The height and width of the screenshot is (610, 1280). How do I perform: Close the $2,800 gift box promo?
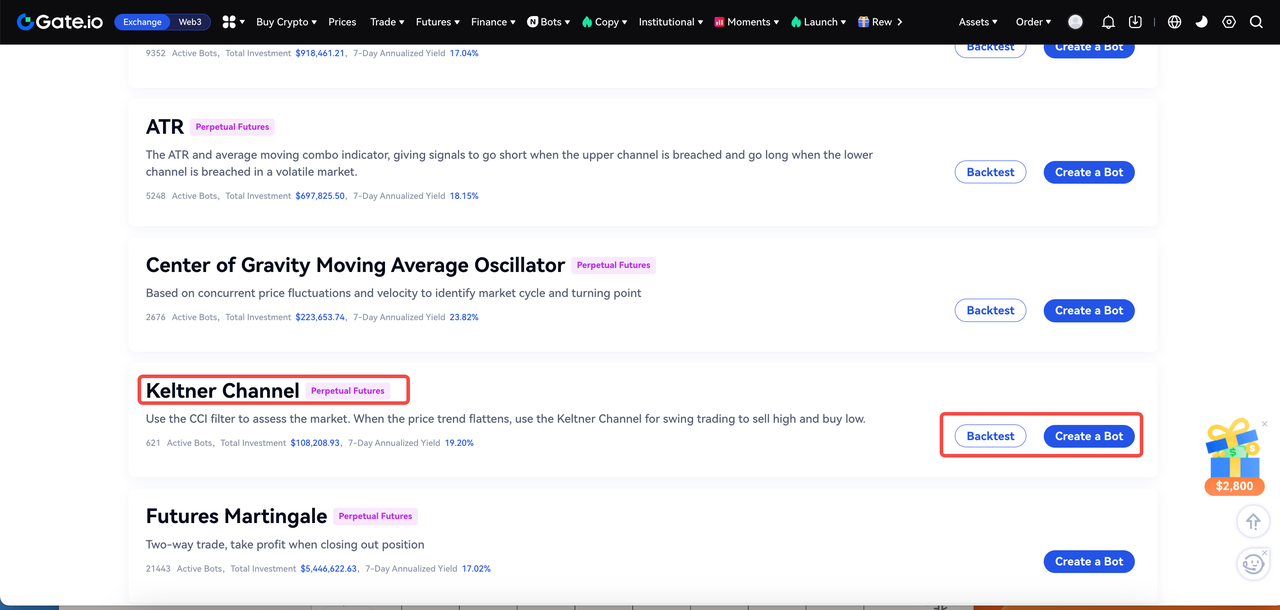(1264, 424)
